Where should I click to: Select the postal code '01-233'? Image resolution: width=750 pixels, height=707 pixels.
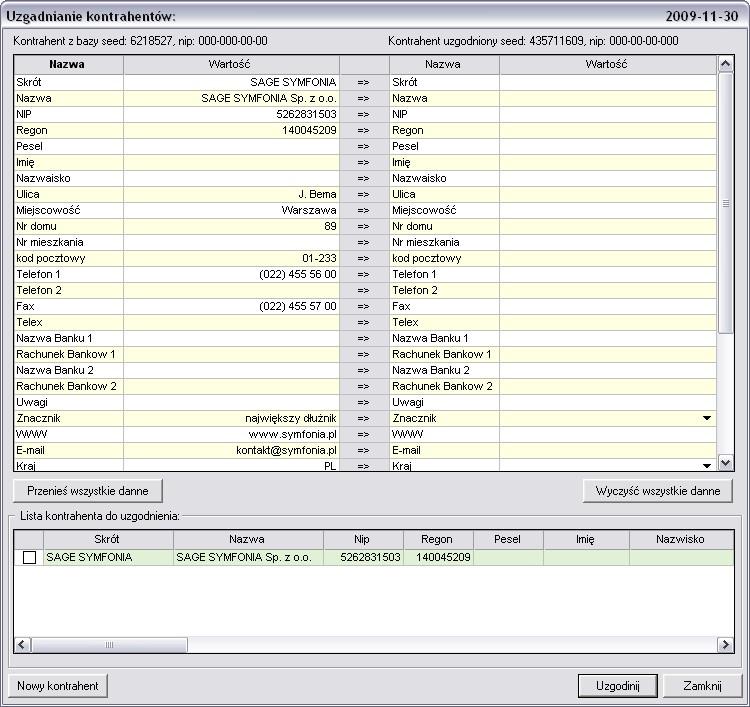(x=319, y=258)
